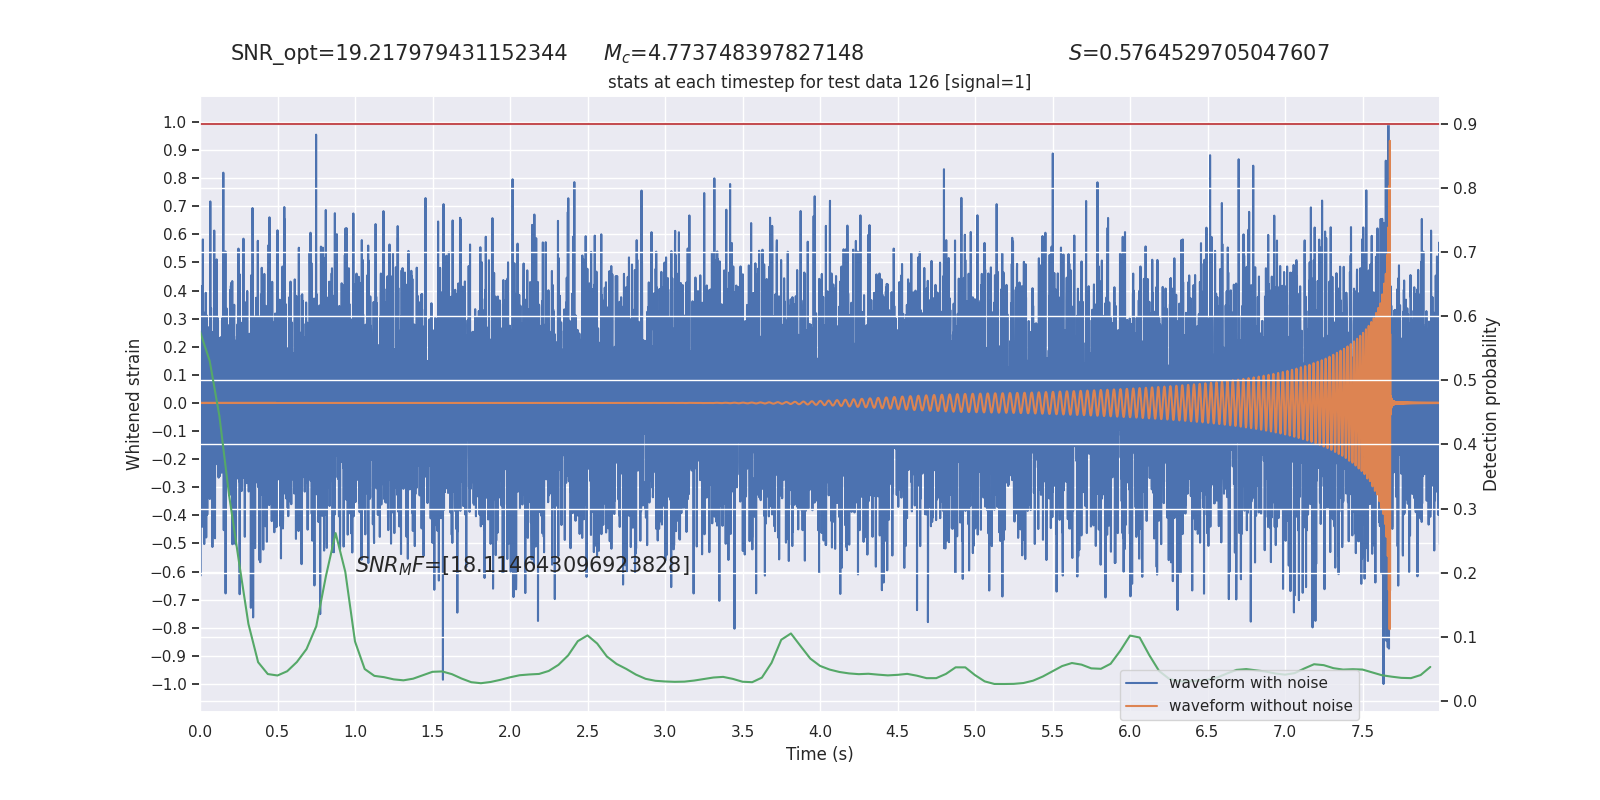Click the 0.8 tick on Detection probability axis
This screenshot has height=800, width=1600.
click(1465, 188)
